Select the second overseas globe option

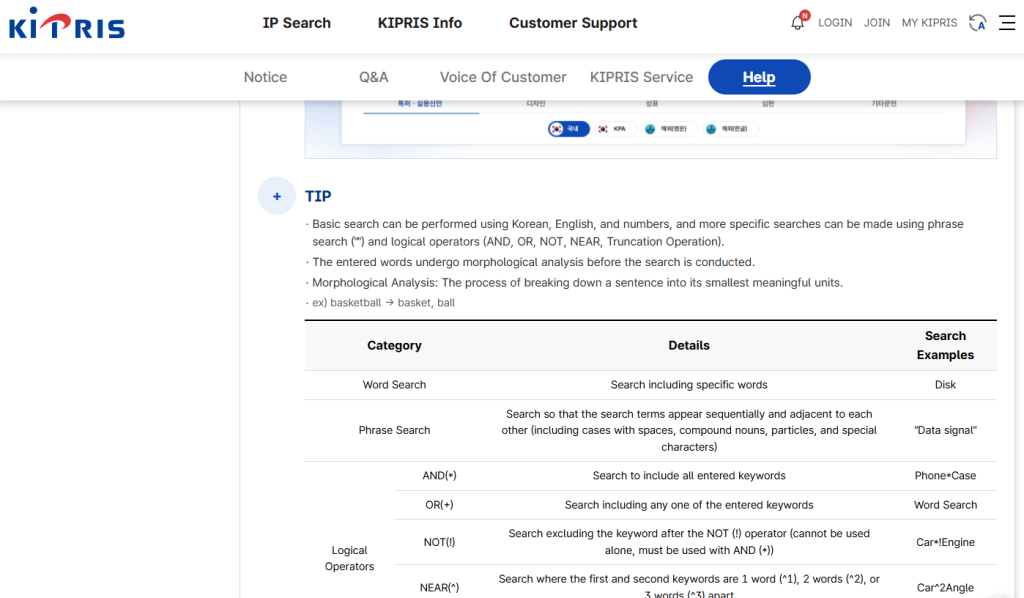click(731, 129)
